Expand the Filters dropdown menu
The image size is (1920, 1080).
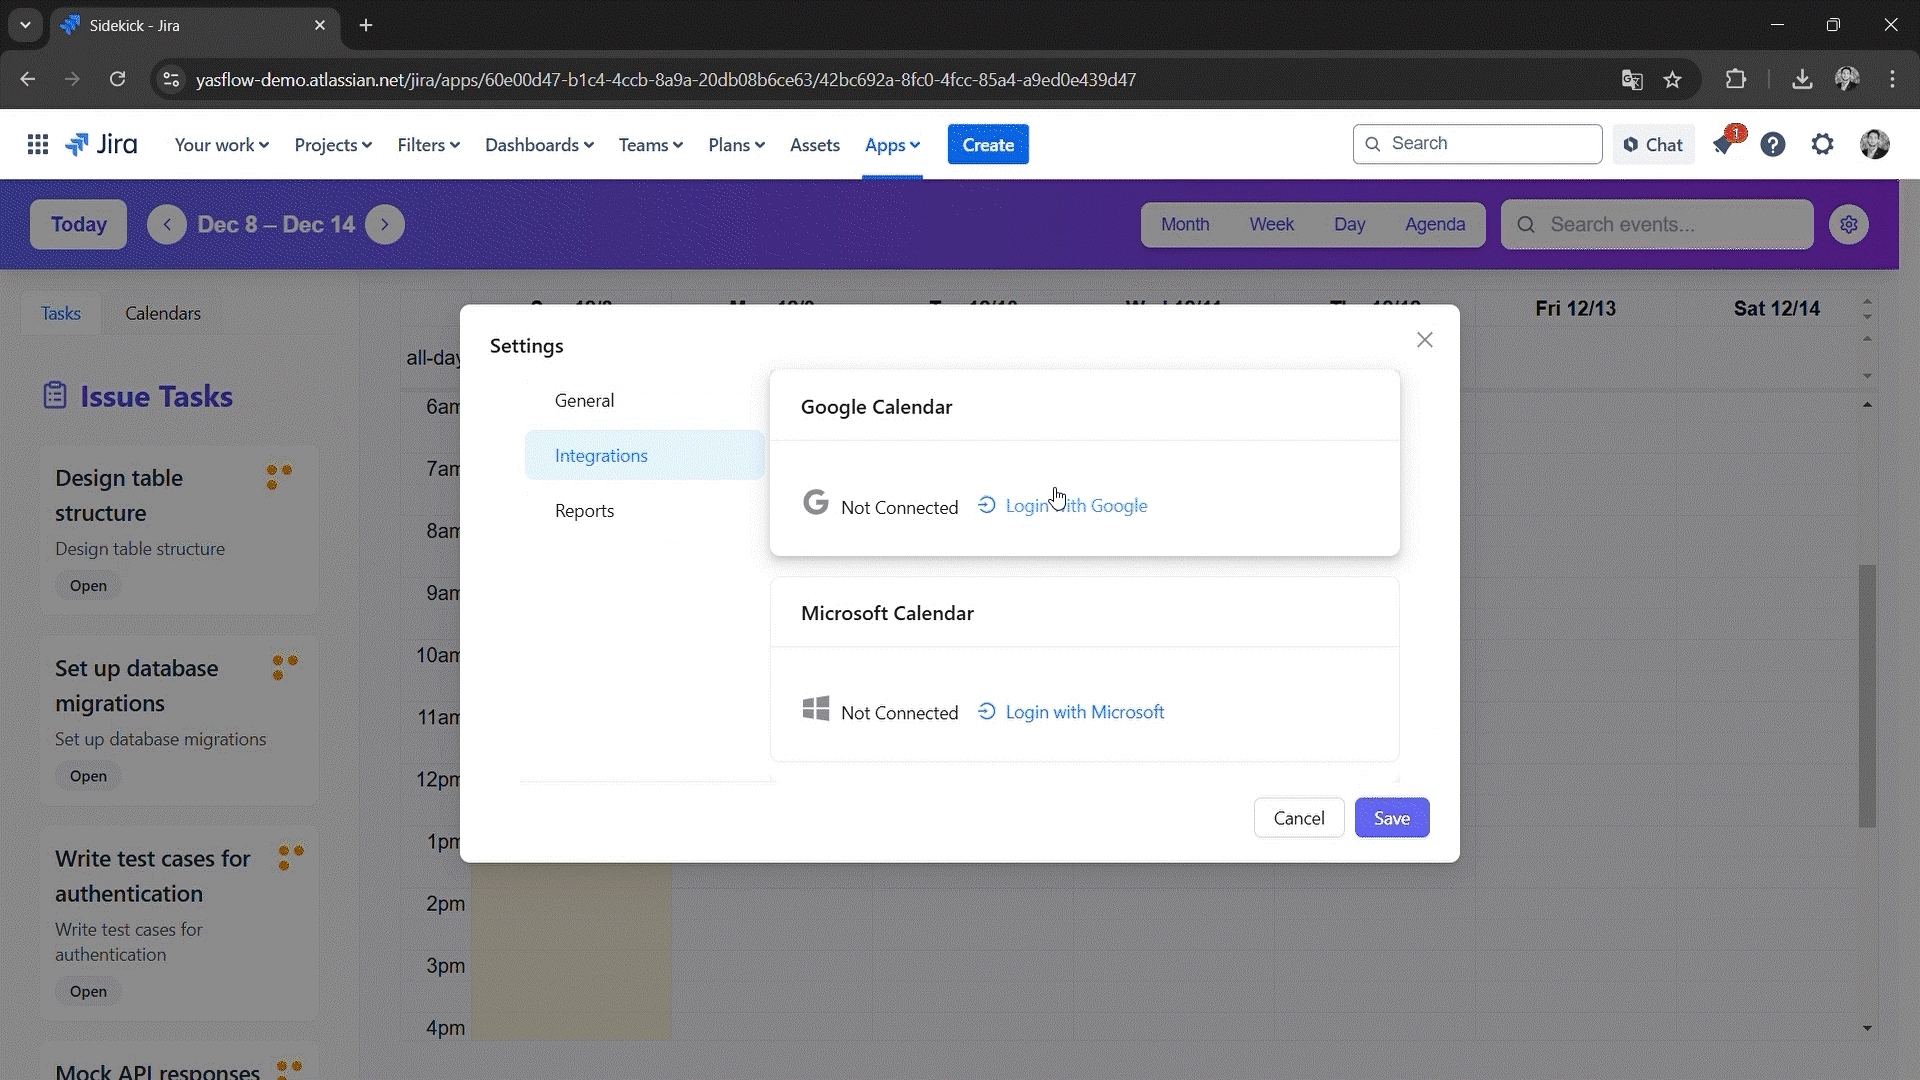(x=428, y=145)
